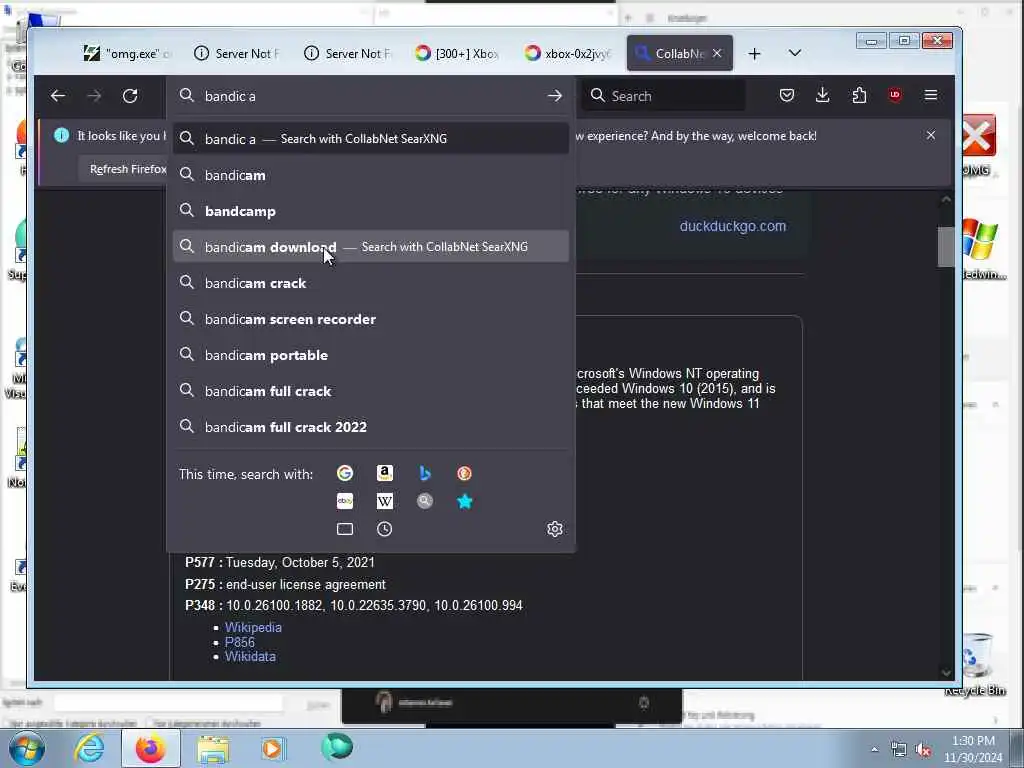Viewport: 1024px width, 768px height.
Task: Select suggestion "bandcamp"
Action: click(x=371, y=211)
